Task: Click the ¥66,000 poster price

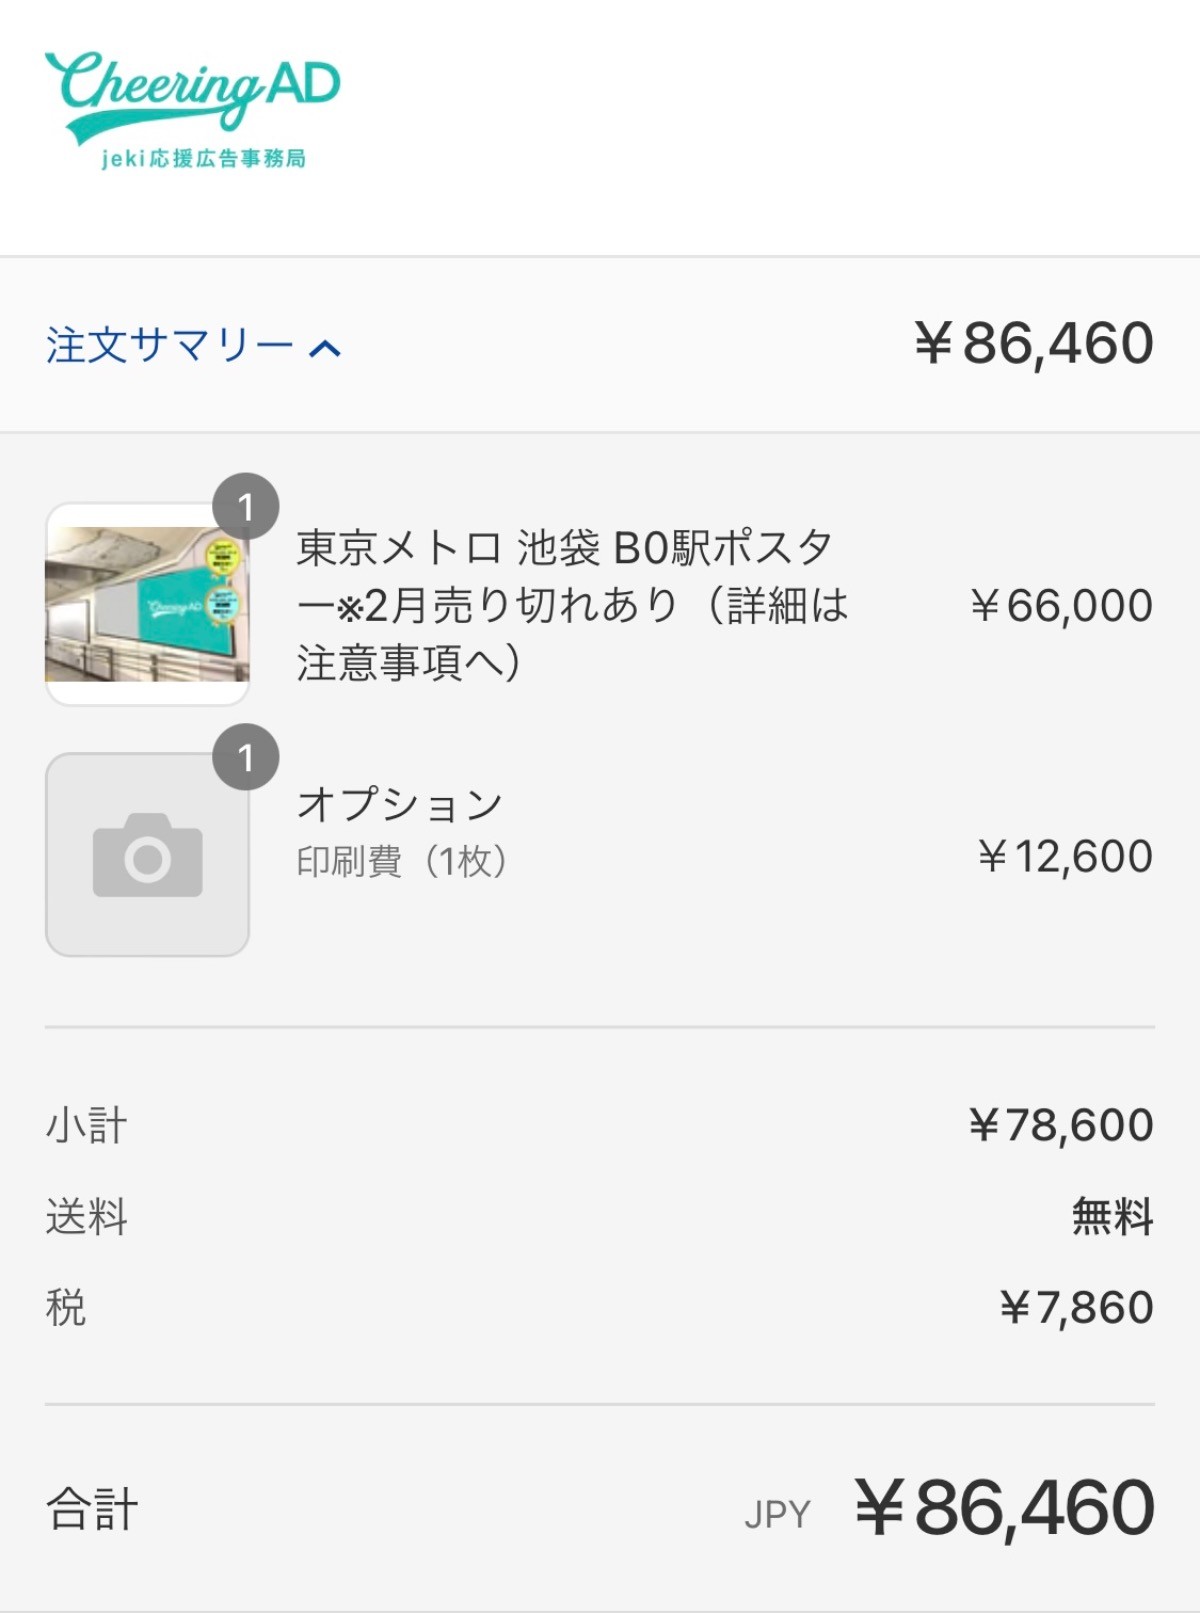Action: pyautogui.click(x=1061, y=606)
